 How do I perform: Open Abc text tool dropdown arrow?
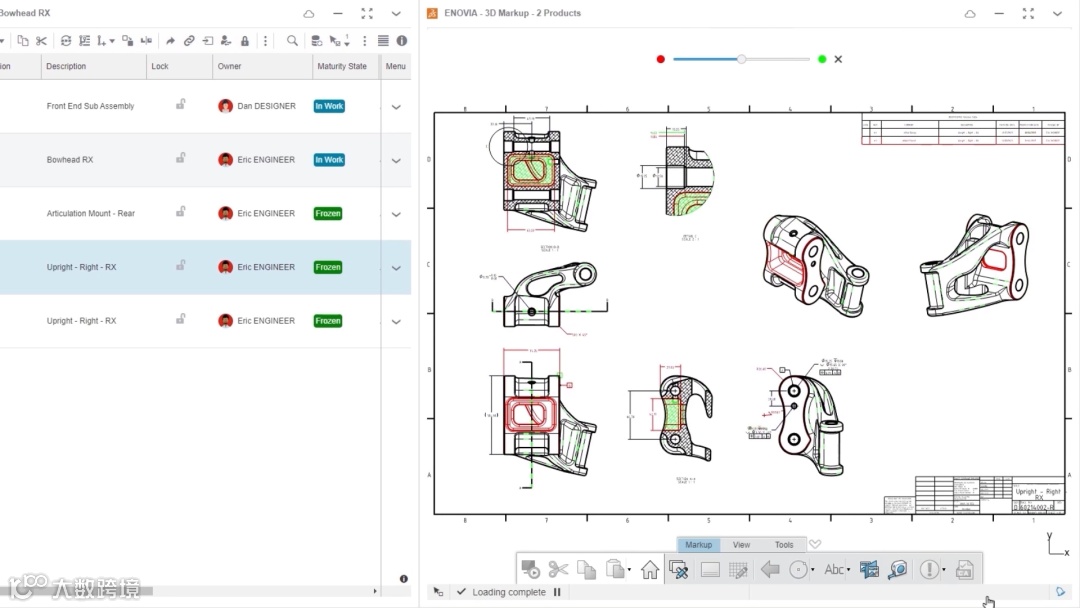coord(848,570)
